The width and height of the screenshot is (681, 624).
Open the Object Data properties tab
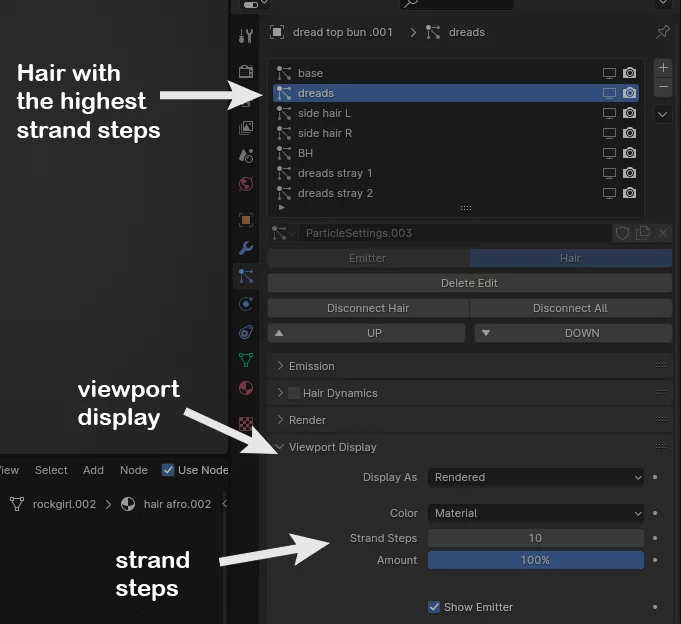point(246,360)
